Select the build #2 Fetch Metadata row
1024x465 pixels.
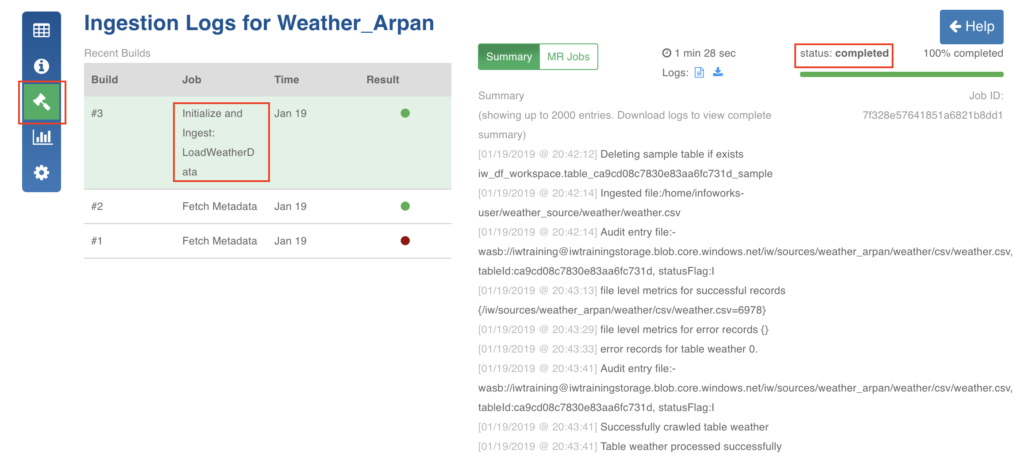tap(219, 206)
